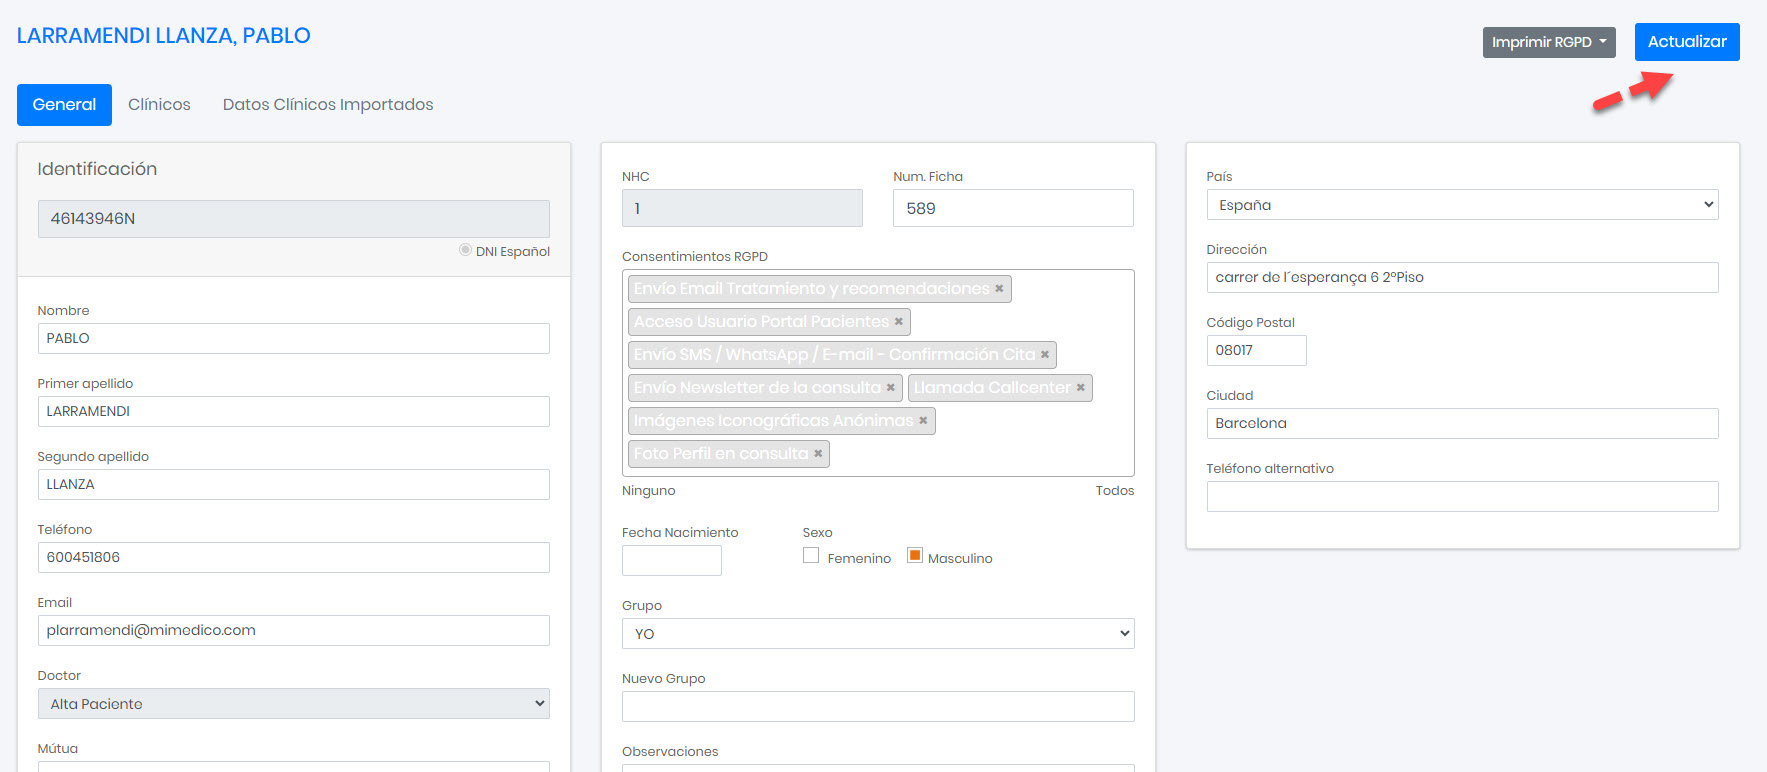Switch to the Clínicos tab
Screen dimensions: 1767x772
[x=159, y=105]
